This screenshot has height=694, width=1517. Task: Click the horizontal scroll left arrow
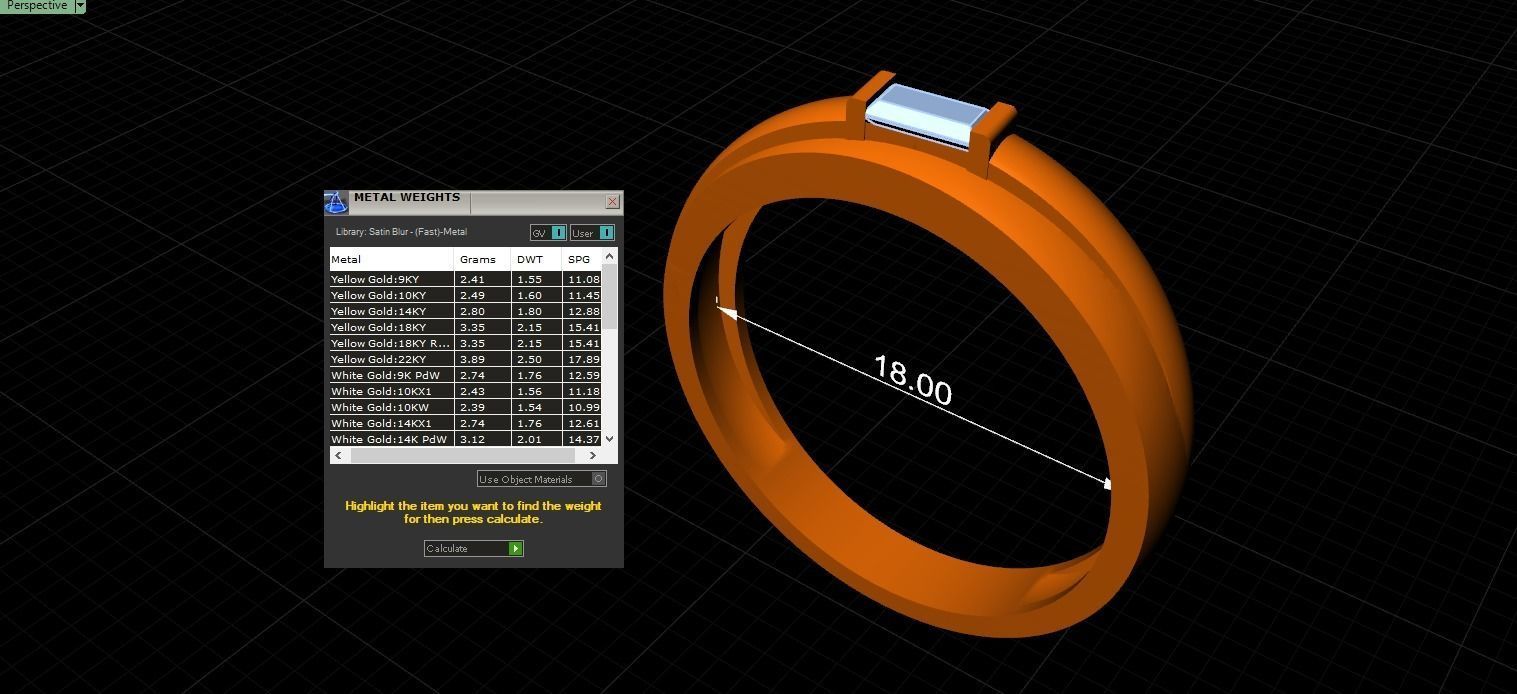click(x=339, y=455)
